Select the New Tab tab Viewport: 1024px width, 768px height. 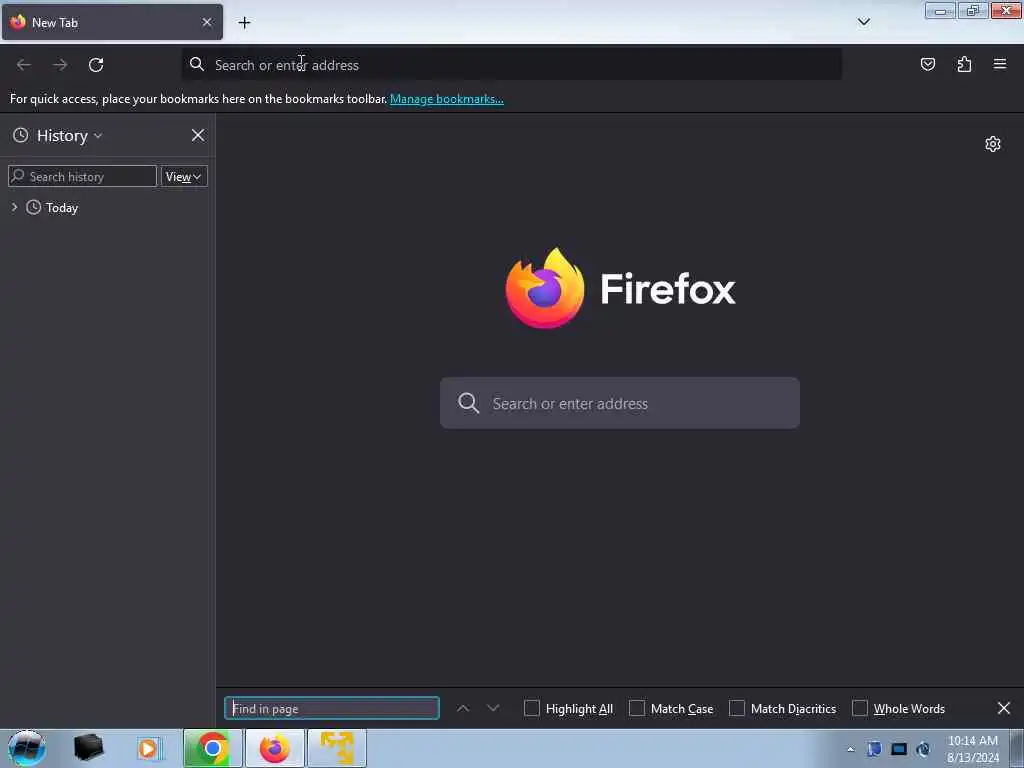click(112, 22)
